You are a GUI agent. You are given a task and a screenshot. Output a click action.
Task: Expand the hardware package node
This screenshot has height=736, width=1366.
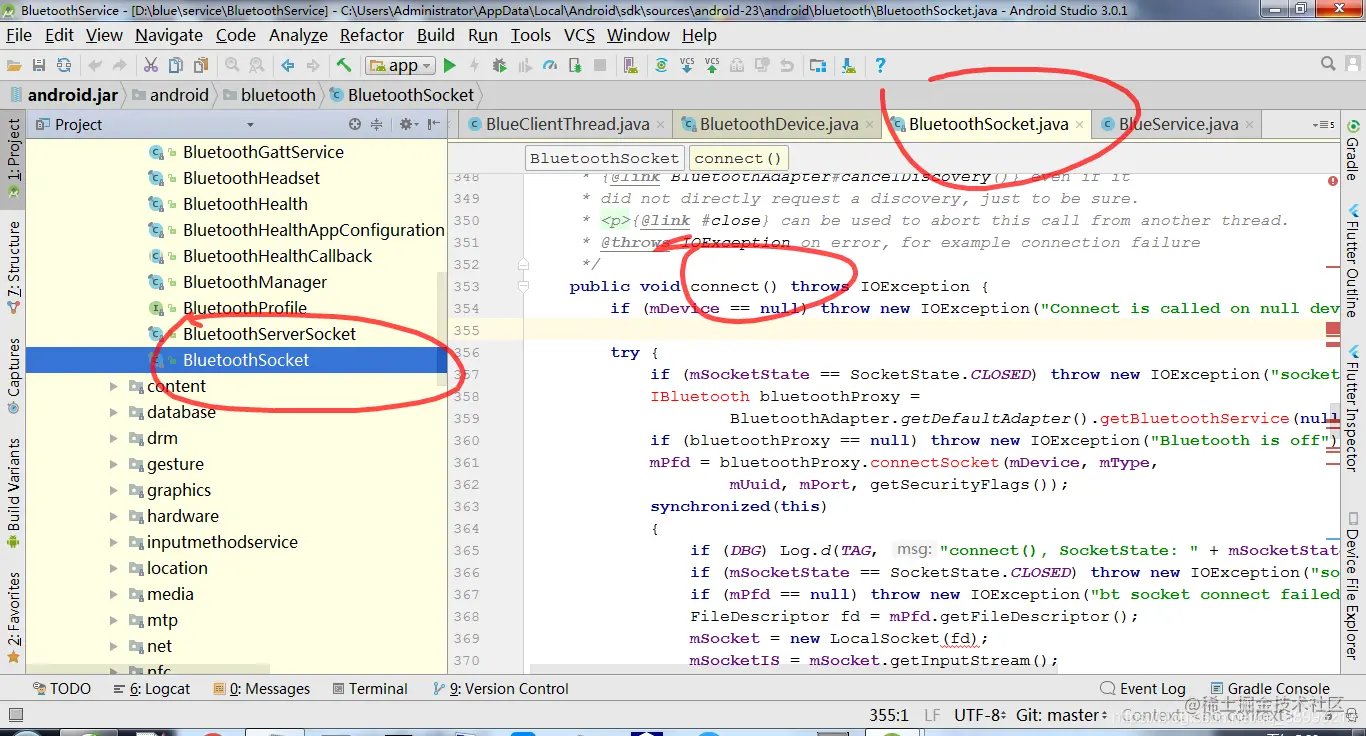tap(113, 516)
